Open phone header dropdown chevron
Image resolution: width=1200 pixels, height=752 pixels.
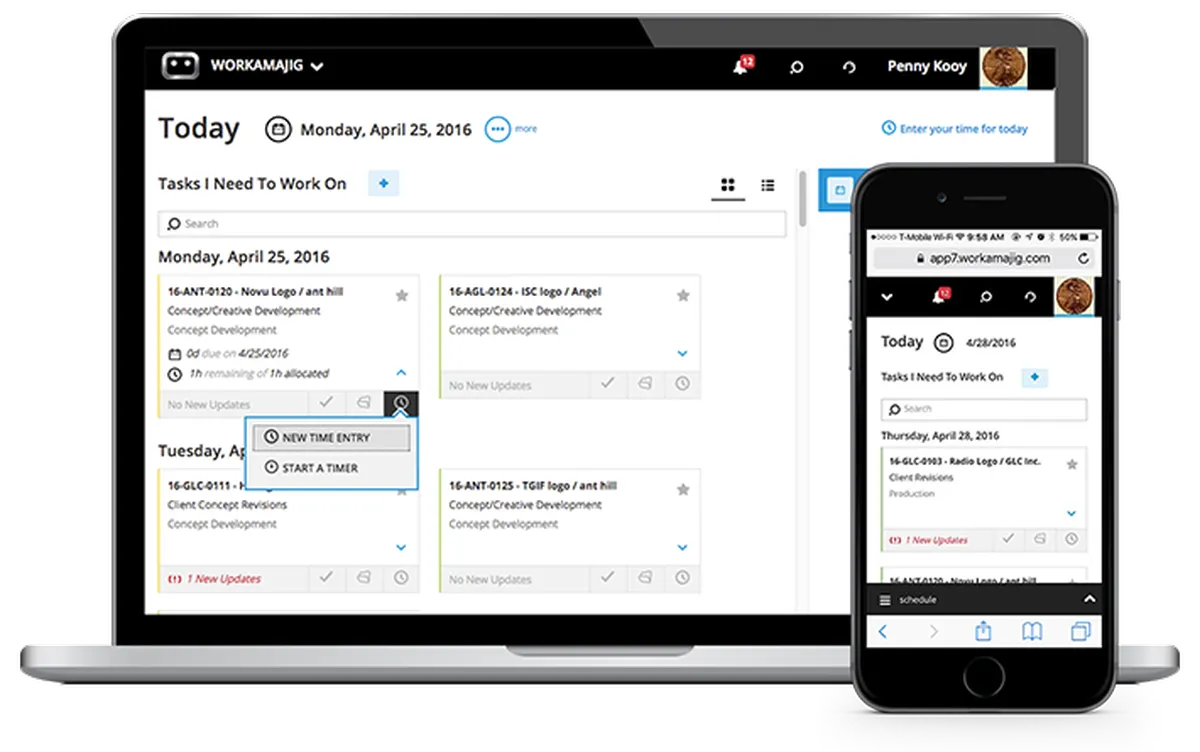(x=885, y=297)
